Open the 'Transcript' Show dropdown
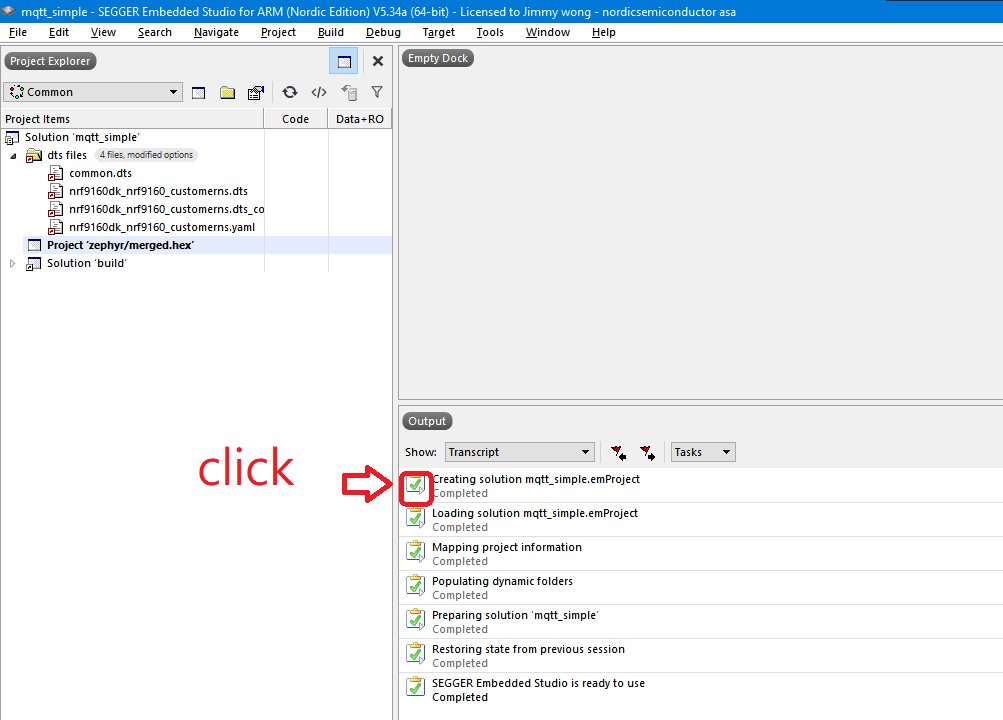Viewport: 1003px width, 720px height. tap(519, 452)
